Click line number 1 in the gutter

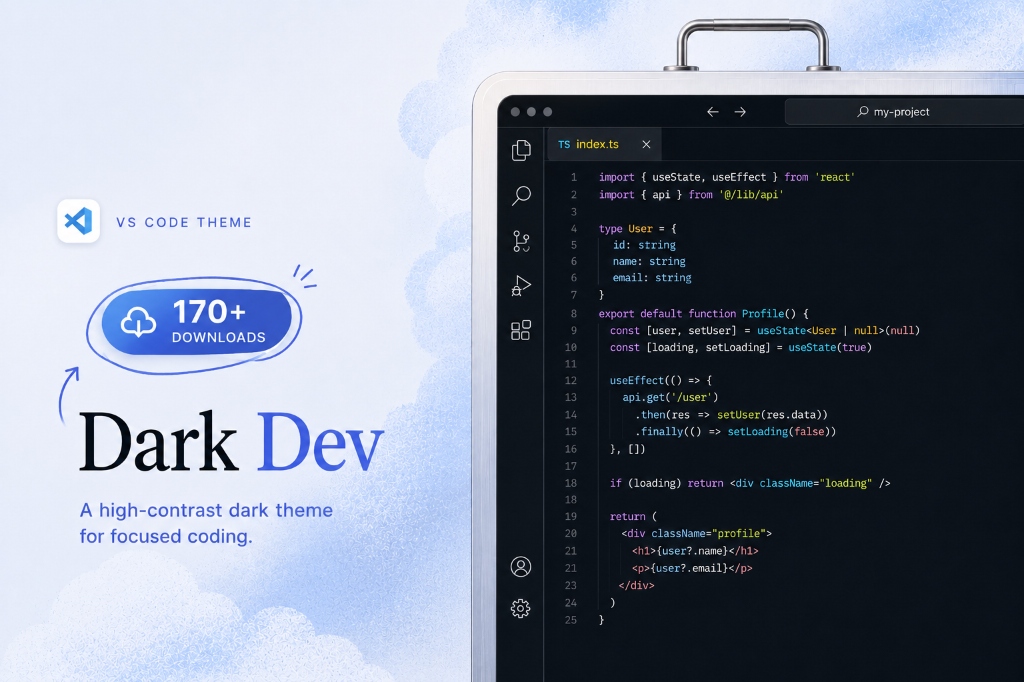point(574,177)
